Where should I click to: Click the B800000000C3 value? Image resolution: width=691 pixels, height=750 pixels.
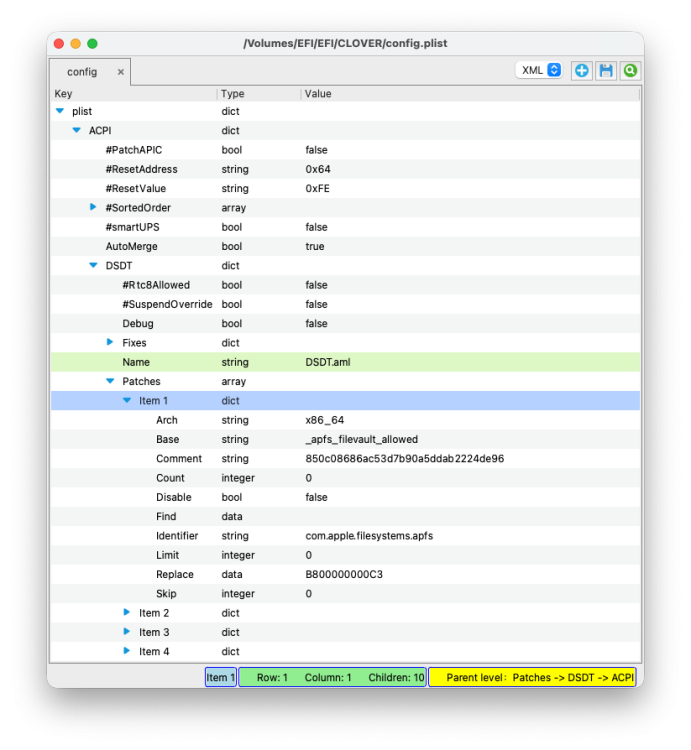point(344,574)
